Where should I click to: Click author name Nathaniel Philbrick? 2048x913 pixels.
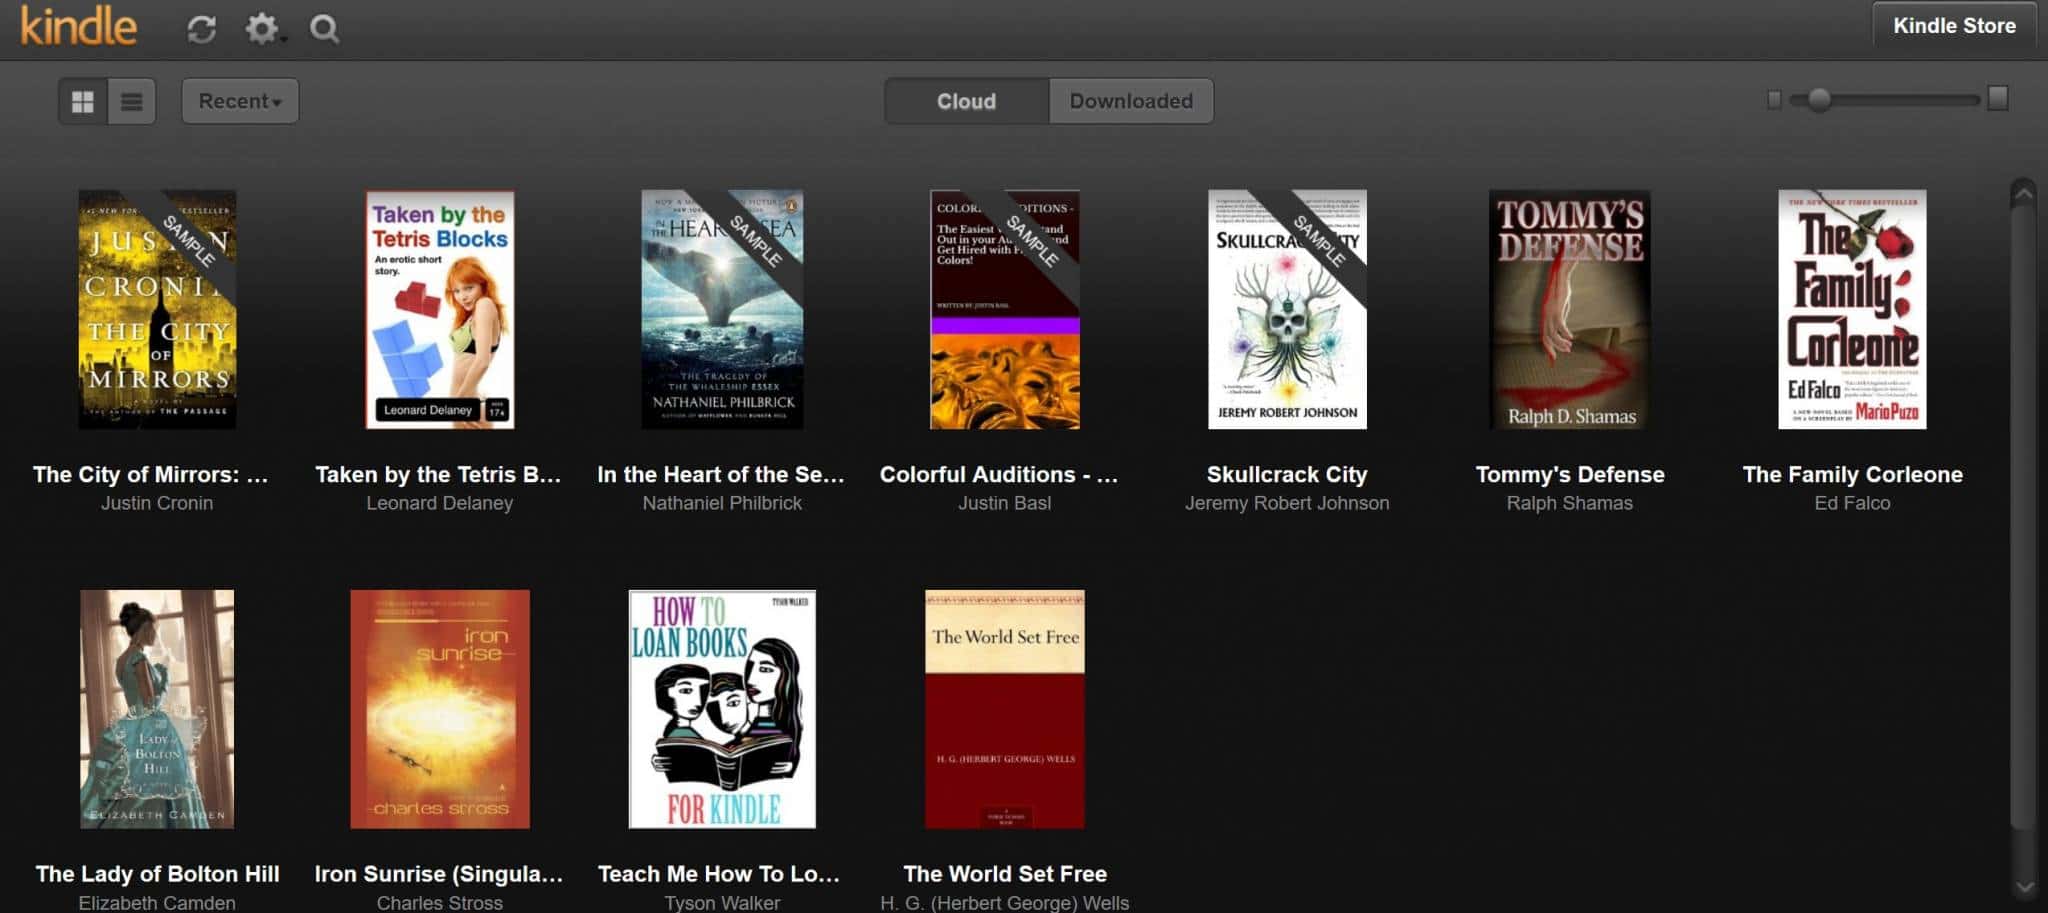(722, 503)
